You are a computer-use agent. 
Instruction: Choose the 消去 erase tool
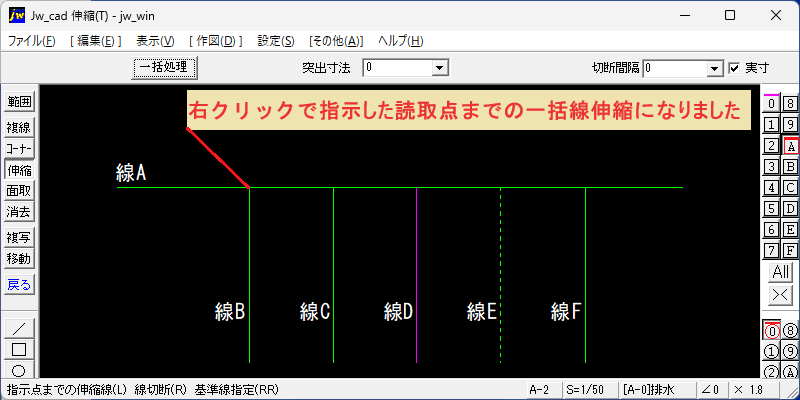pyautogui.click(x=19, y=212)
